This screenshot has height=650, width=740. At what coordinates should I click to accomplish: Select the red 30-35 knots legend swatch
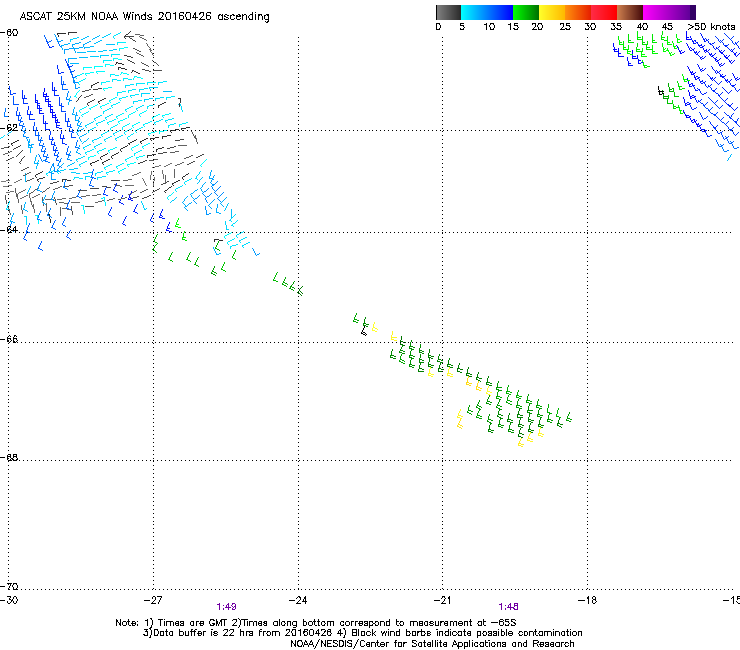coord(604,12)
